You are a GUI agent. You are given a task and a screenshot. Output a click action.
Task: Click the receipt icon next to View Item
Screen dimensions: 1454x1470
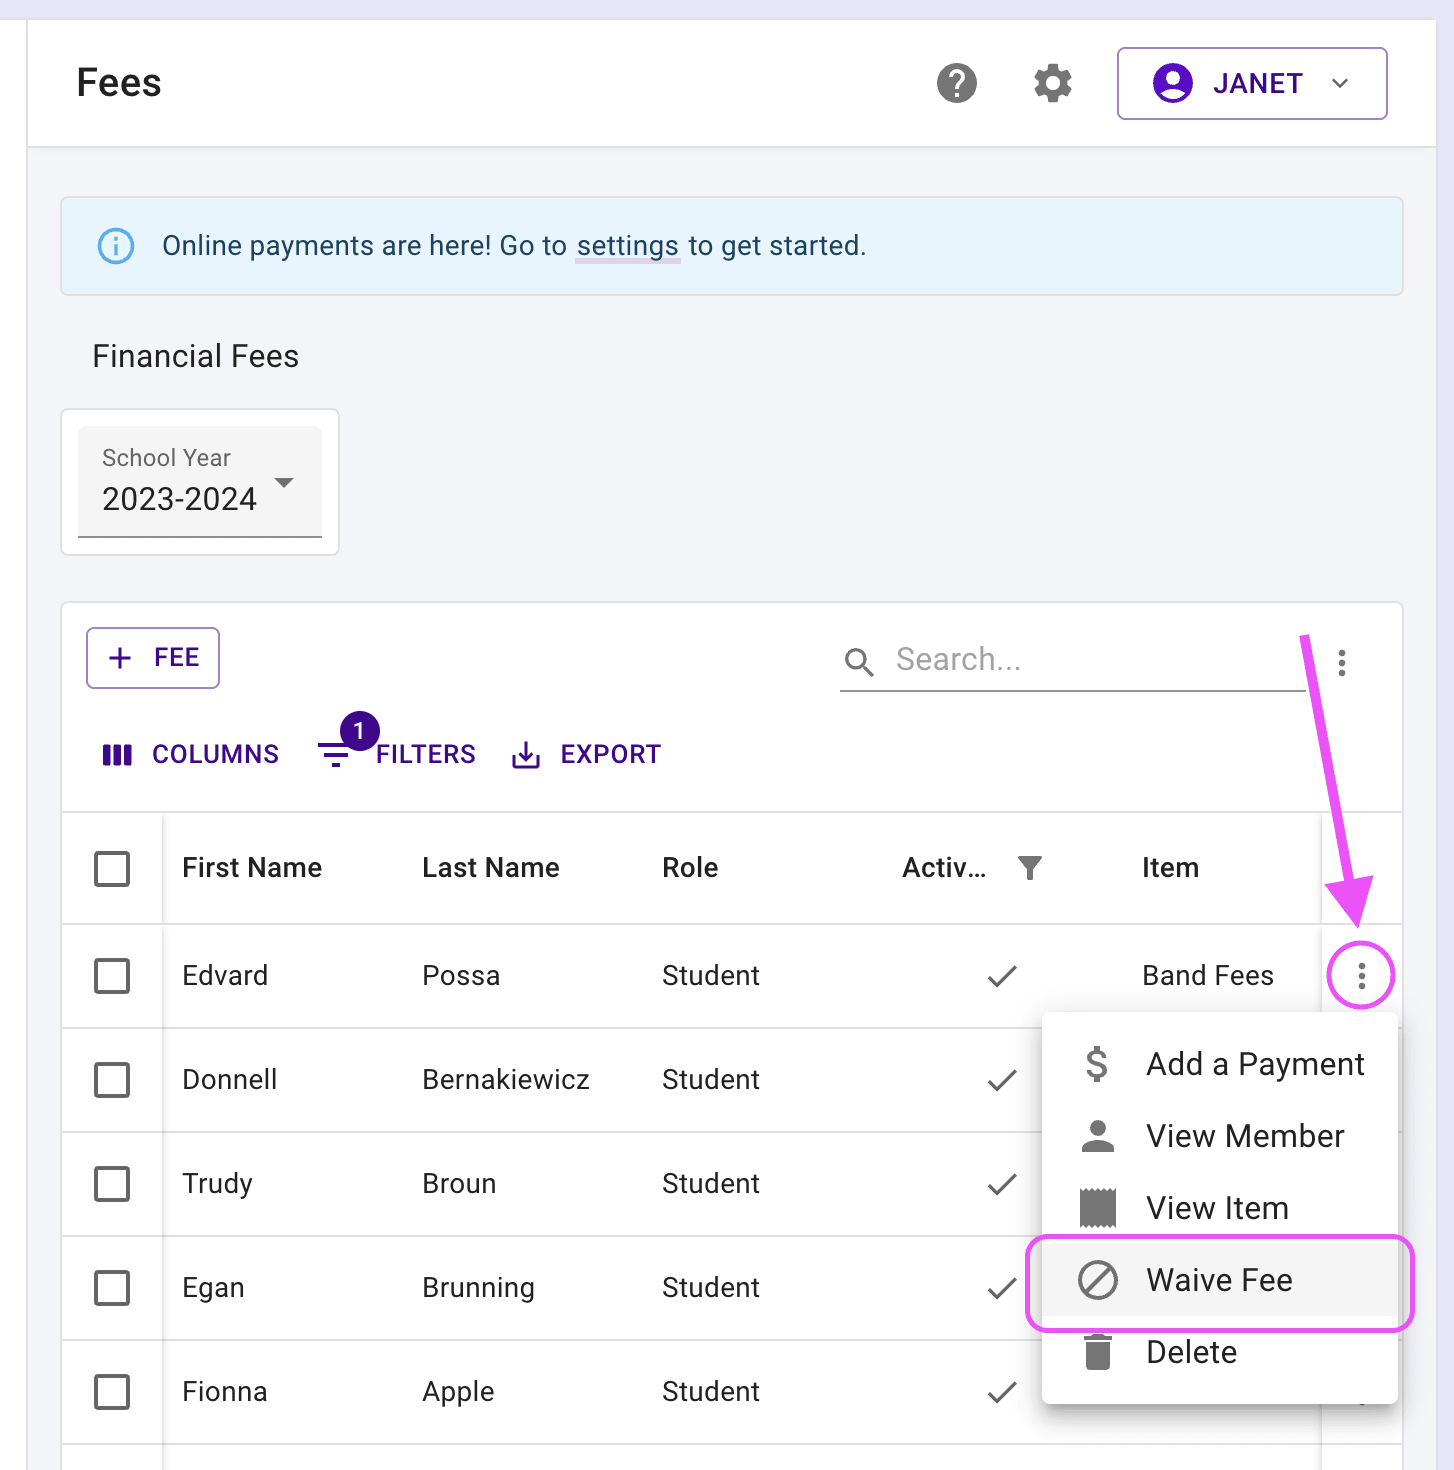pyautogui.click(x=1097, y=1208)
